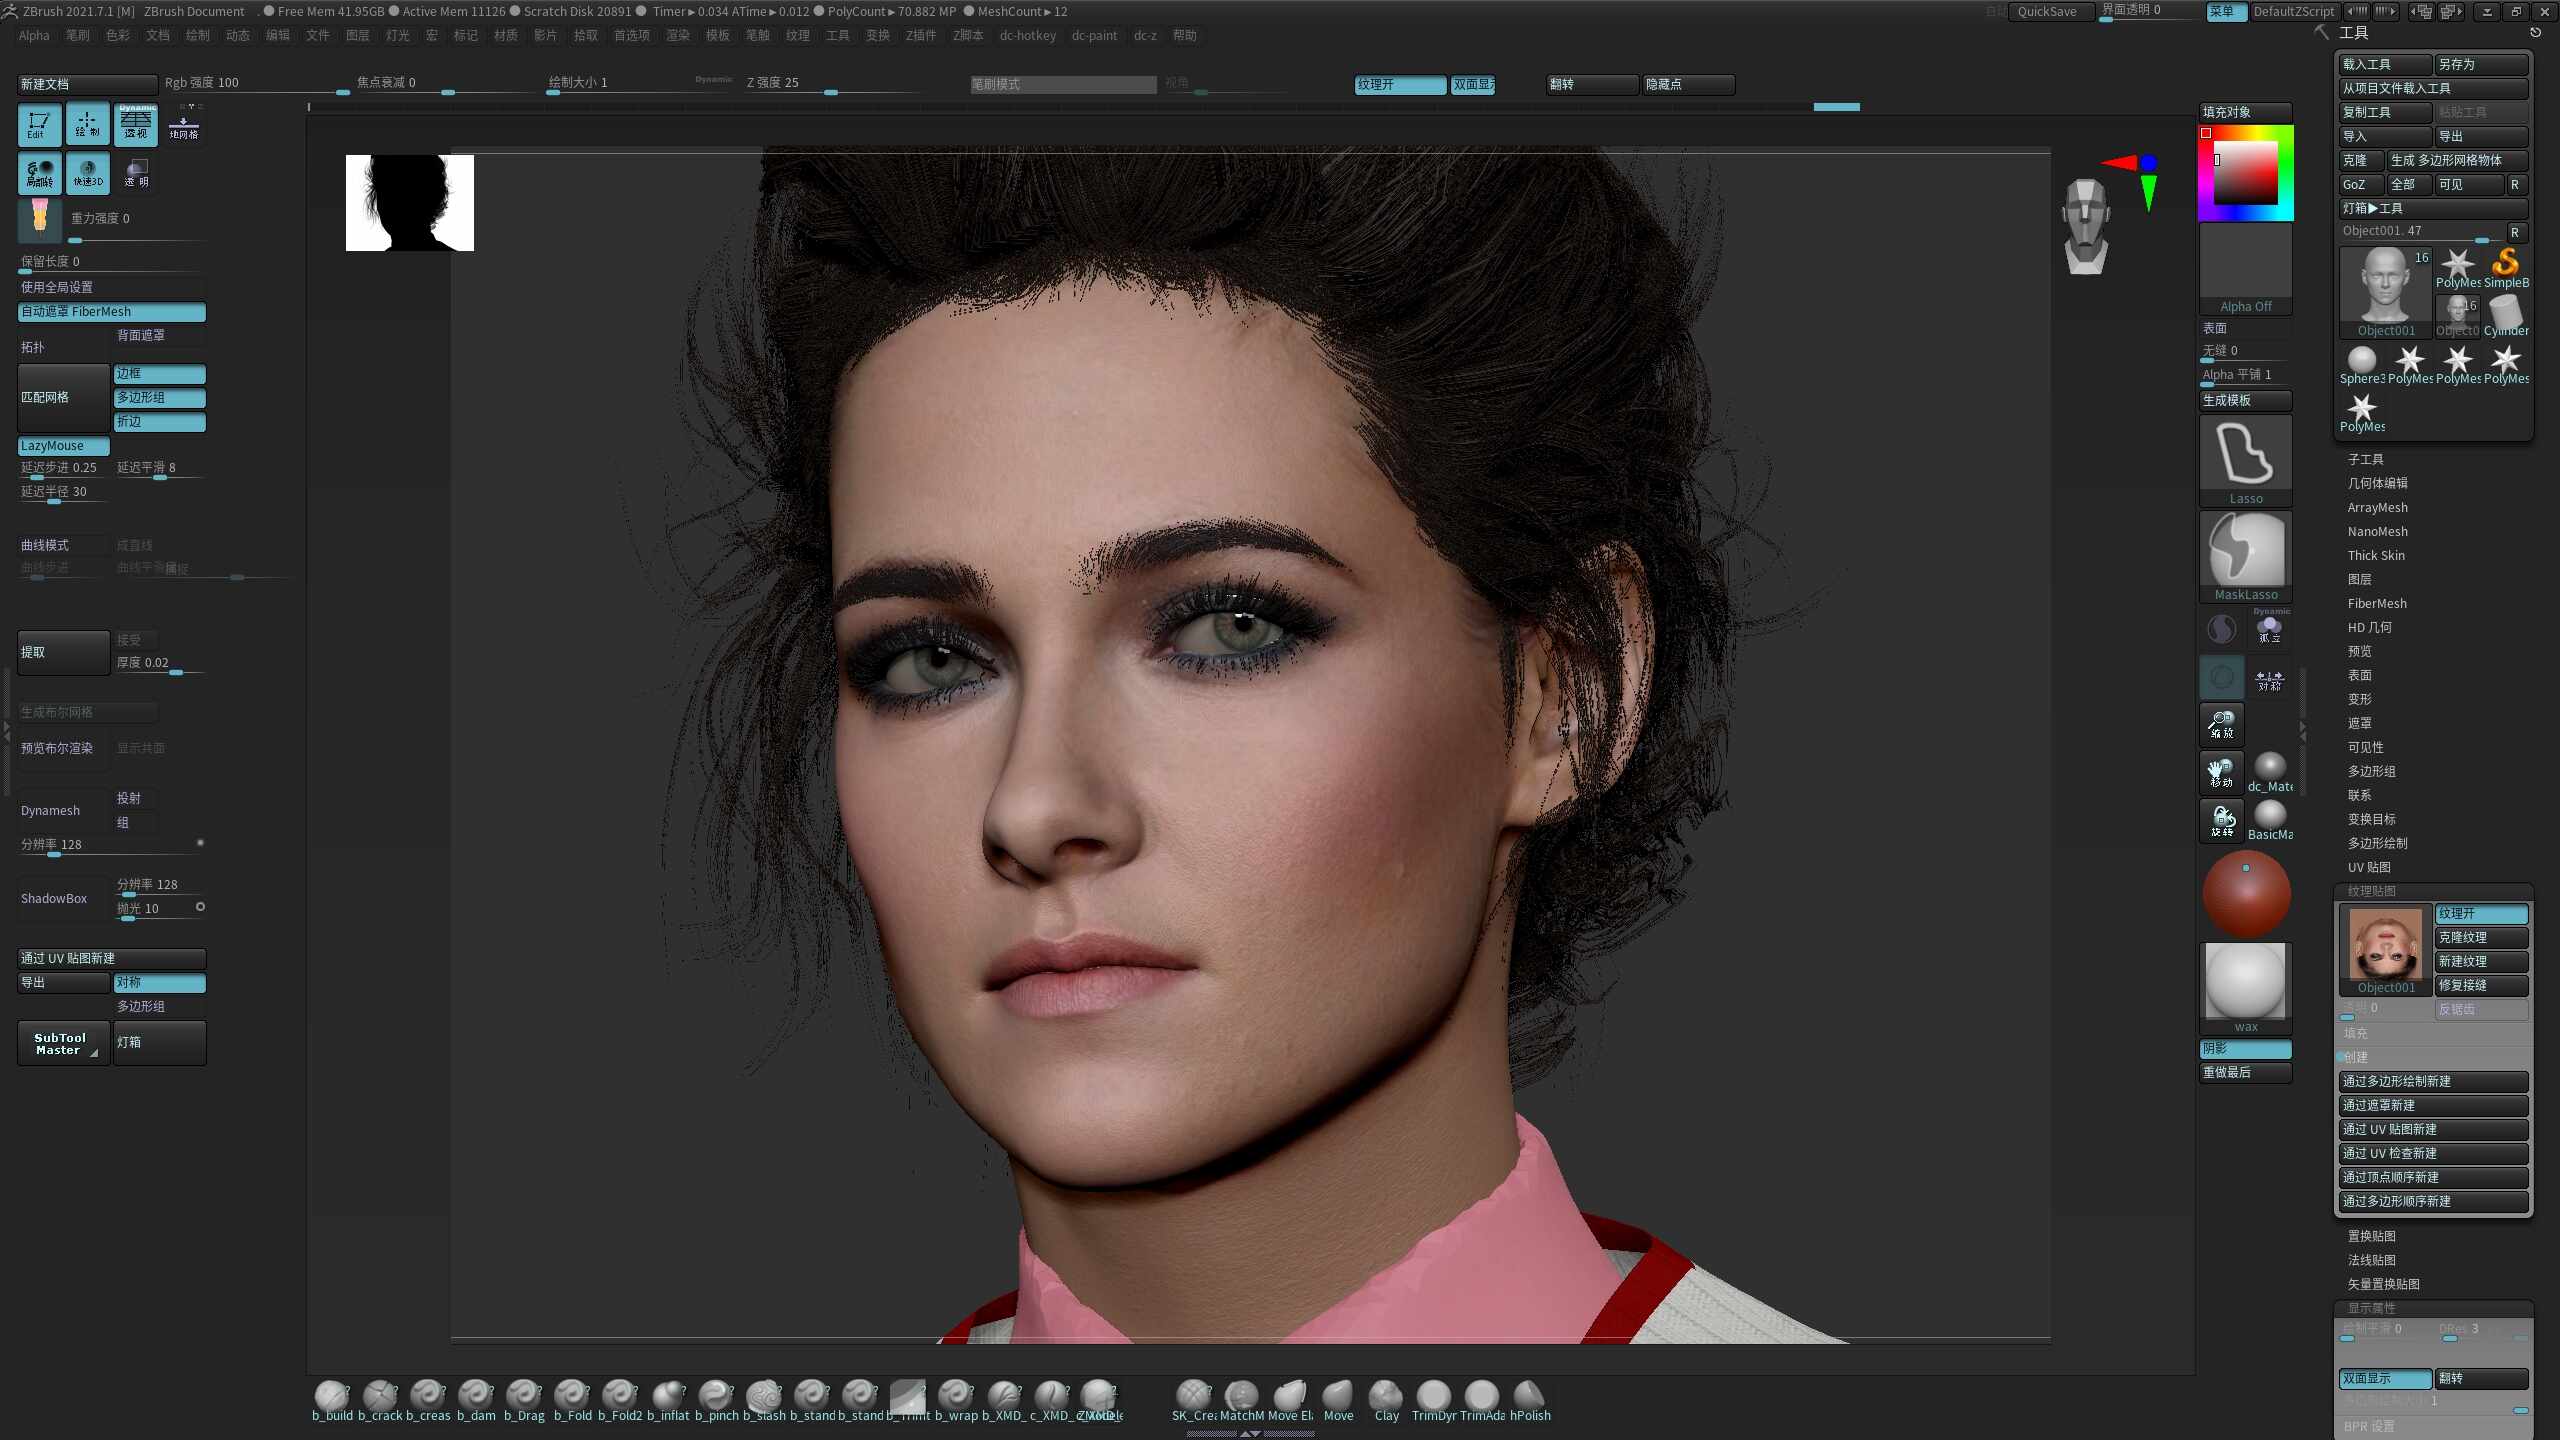This screenshot has height=1440, width=2560.
Task: Expand the 置换贴图 section
Action: [2371, 1237]
